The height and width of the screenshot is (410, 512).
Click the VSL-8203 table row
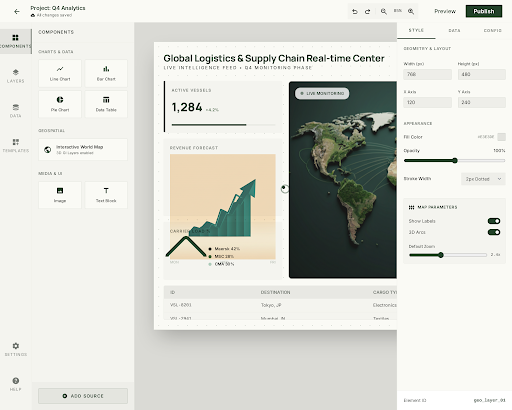(280, 305)
